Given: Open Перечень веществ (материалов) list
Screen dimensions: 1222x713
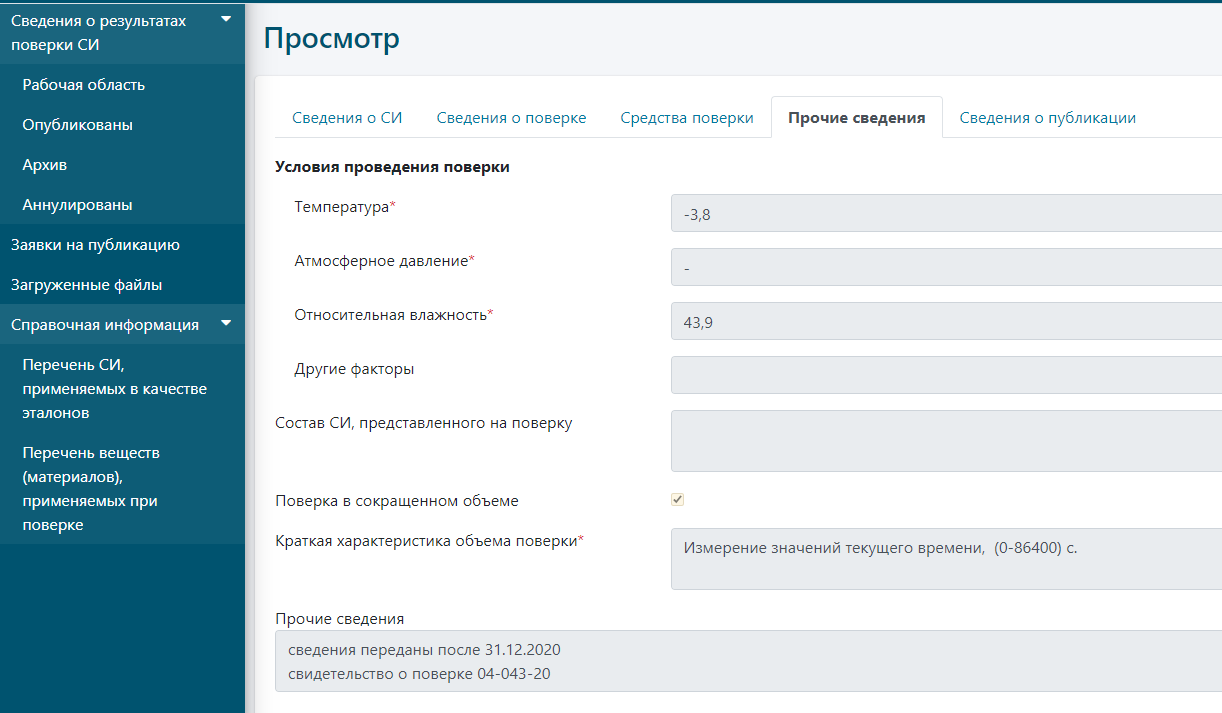Looking at the screenshot, I should [91, 488].
